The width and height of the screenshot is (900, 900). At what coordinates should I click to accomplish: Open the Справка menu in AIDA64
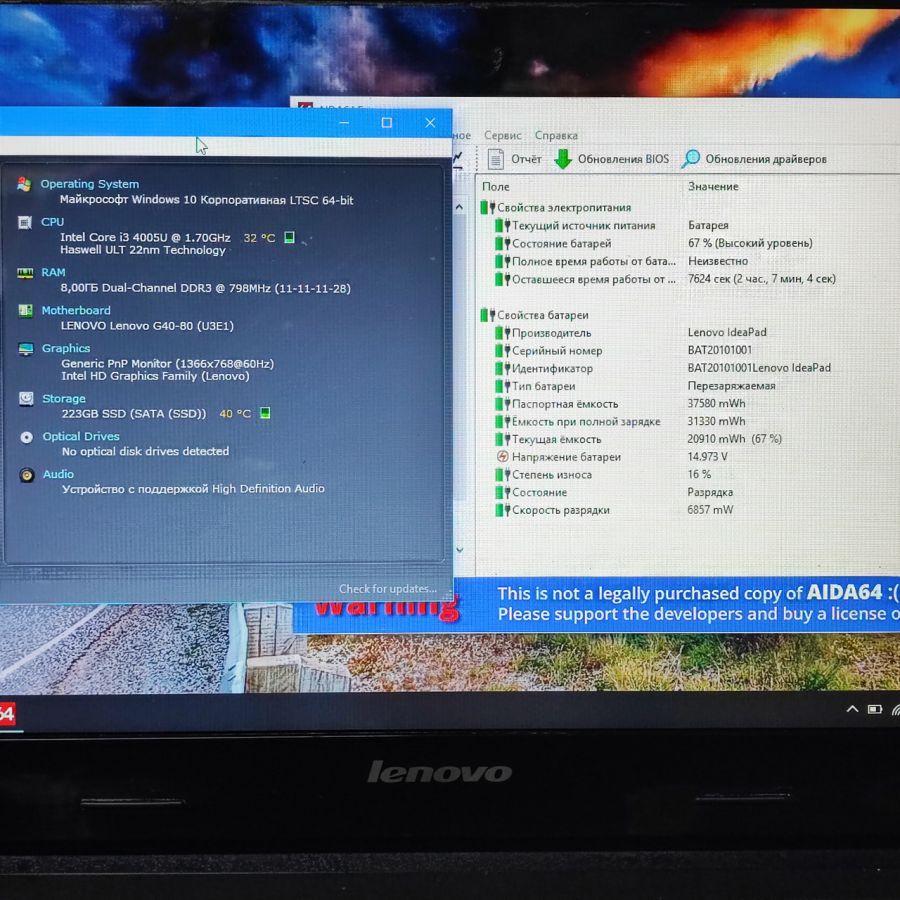(x=556, y=136)
